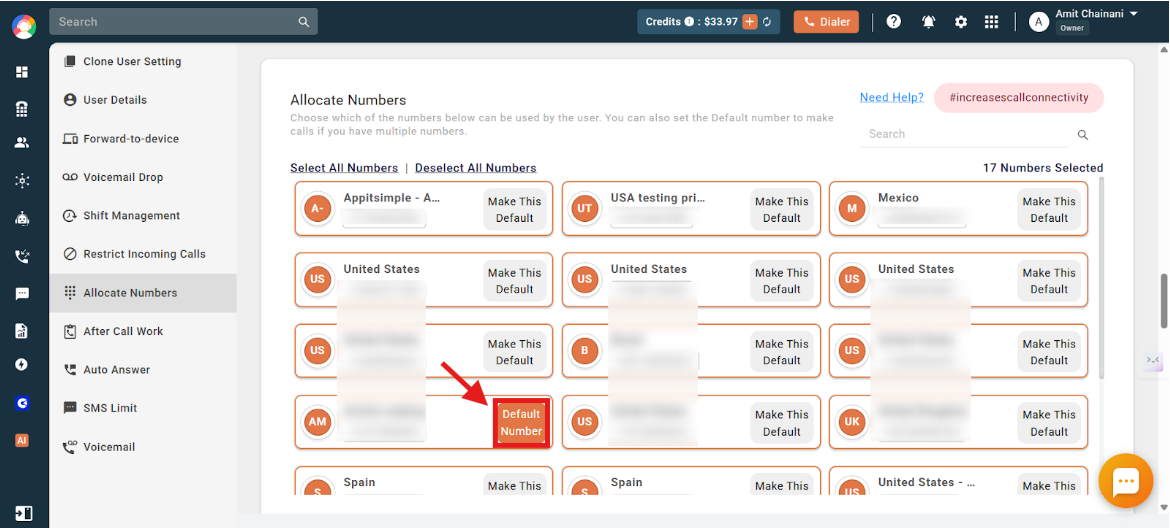Refresh the credits balance
This screenshot has width=1170, height=528.
click(766, 22)
